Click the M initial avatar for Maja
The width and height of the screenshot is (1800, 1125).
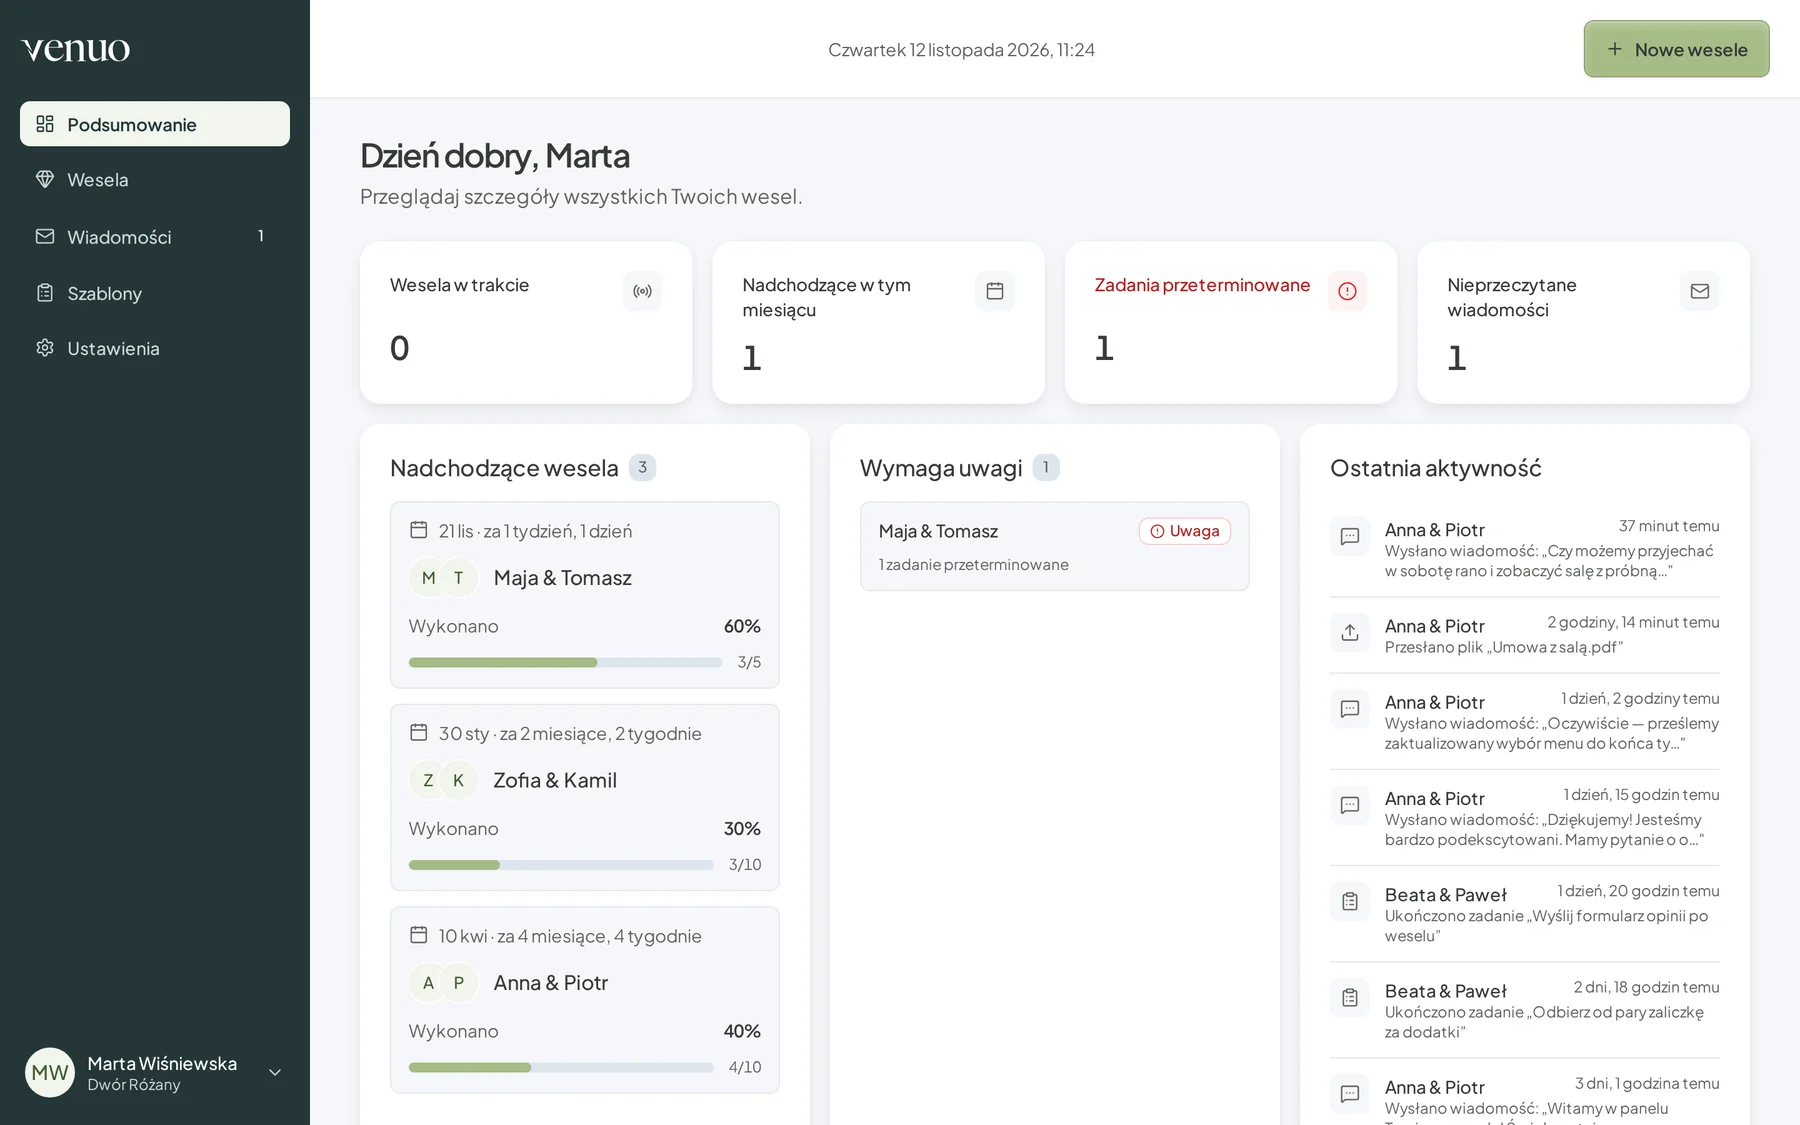click(428, 578)
